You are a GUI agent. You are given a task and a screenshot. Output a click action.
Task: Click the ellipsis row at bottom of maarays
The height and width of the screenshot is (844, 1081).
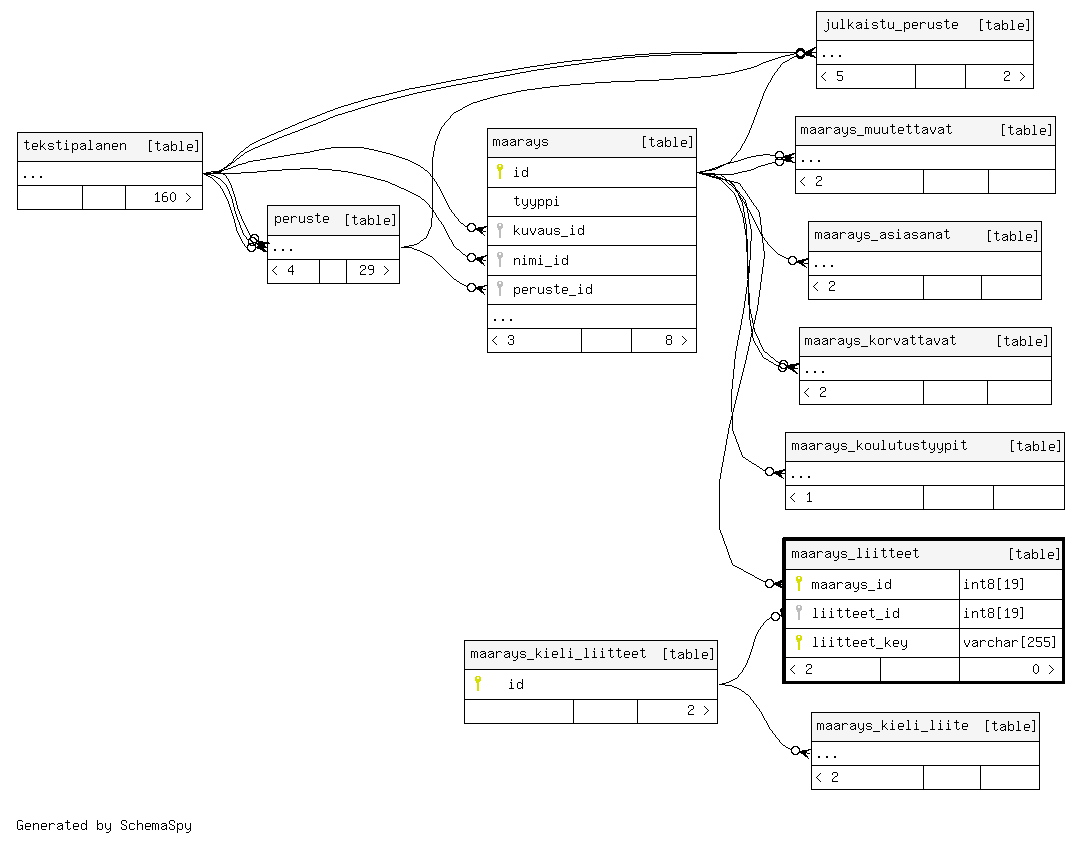[x=592, y=316]
